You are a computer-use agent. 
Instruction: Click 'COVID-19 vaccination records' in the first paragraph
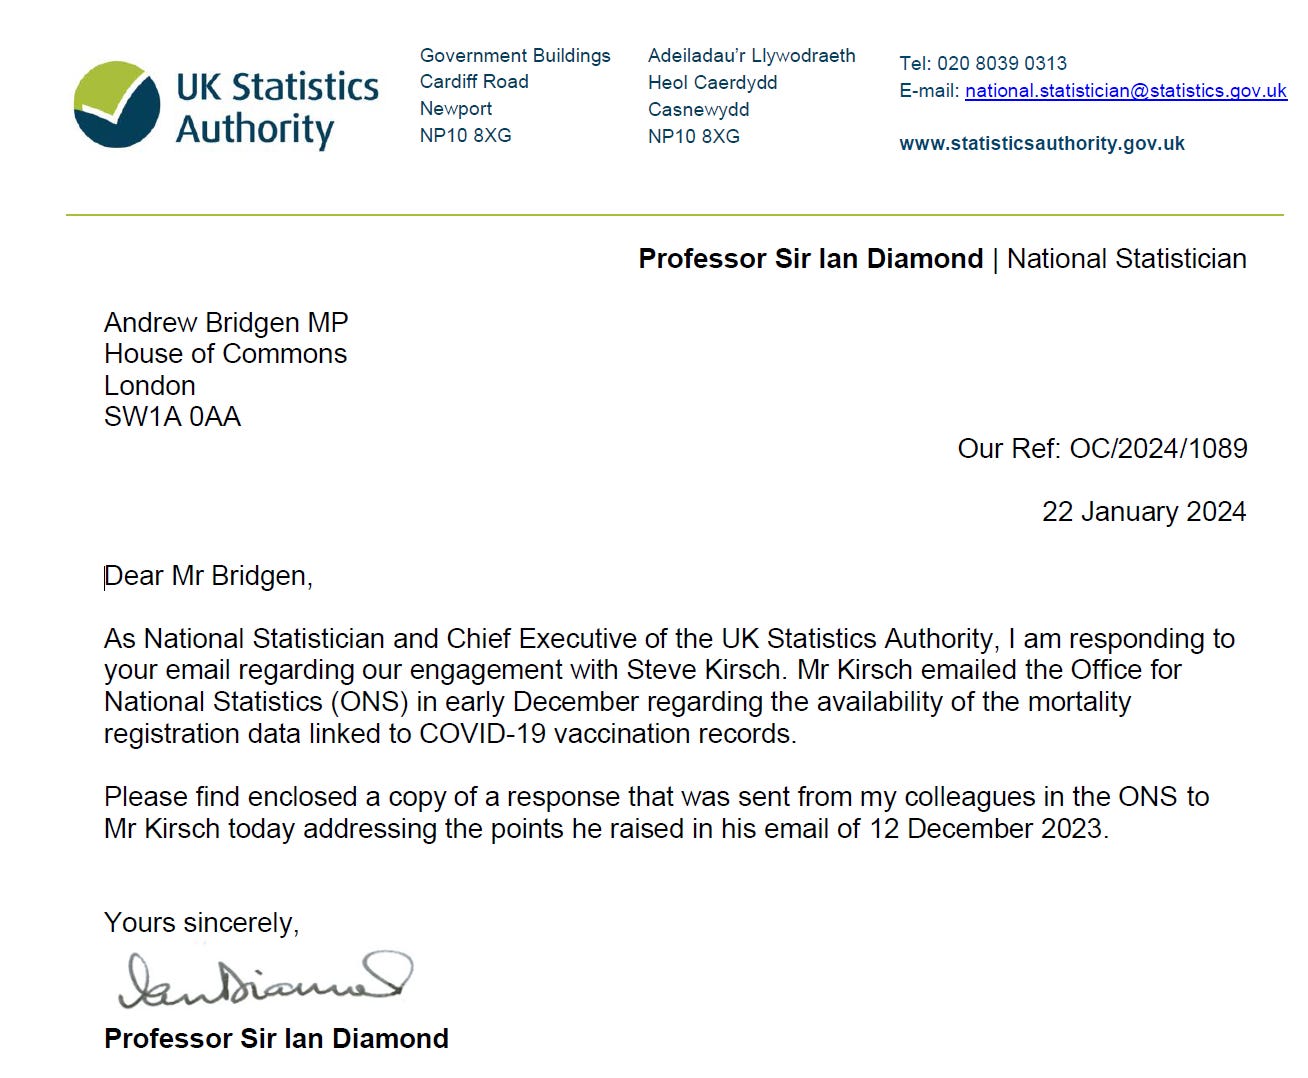(x=606, y=734)
